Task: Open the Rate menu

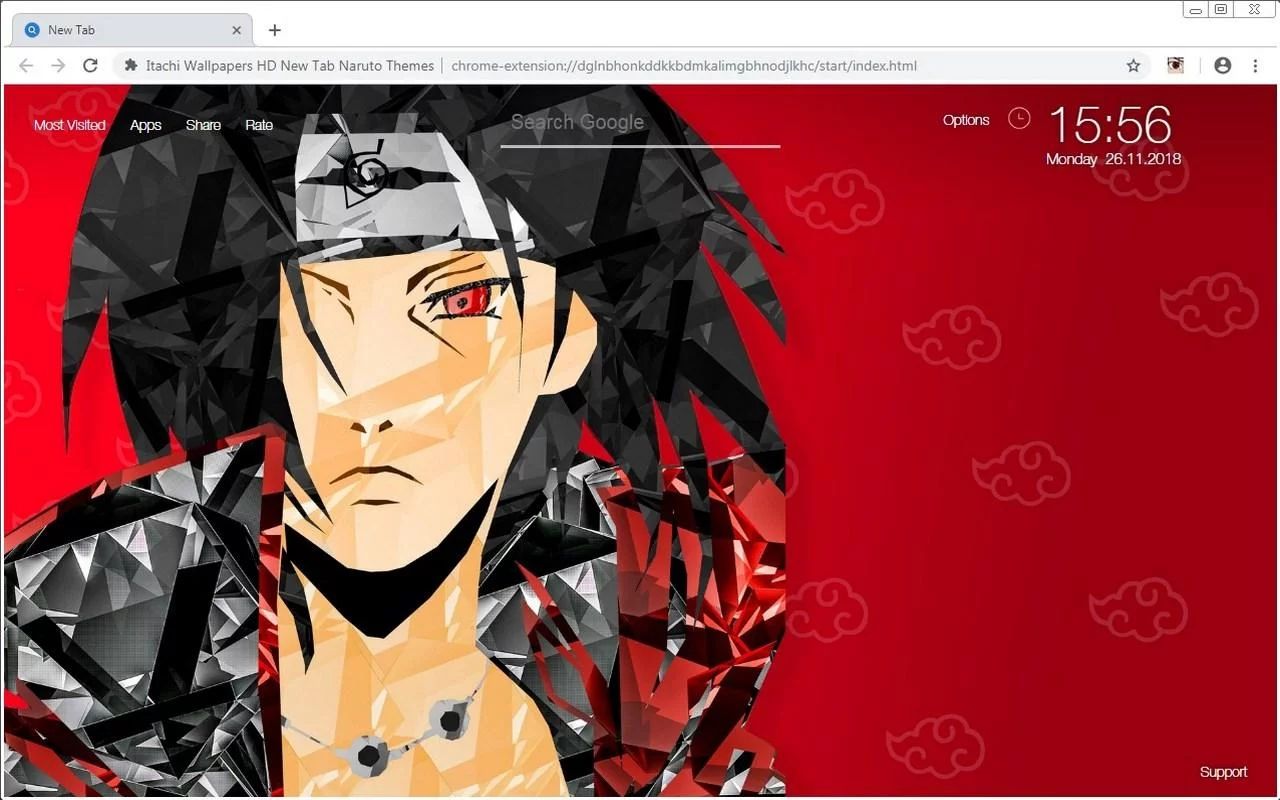Action: [x=259, y=125]
